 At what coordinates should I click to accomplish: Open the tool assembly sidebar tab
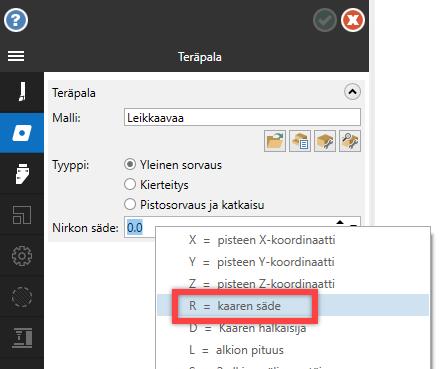pos(22,174)
